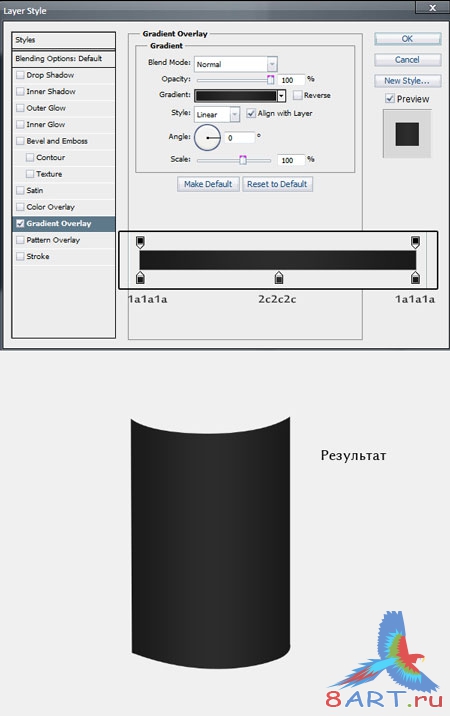Click the left opacity stop above gradient bar
The height and width of the screenshot is (716, 450).
(x=140, y=242)
